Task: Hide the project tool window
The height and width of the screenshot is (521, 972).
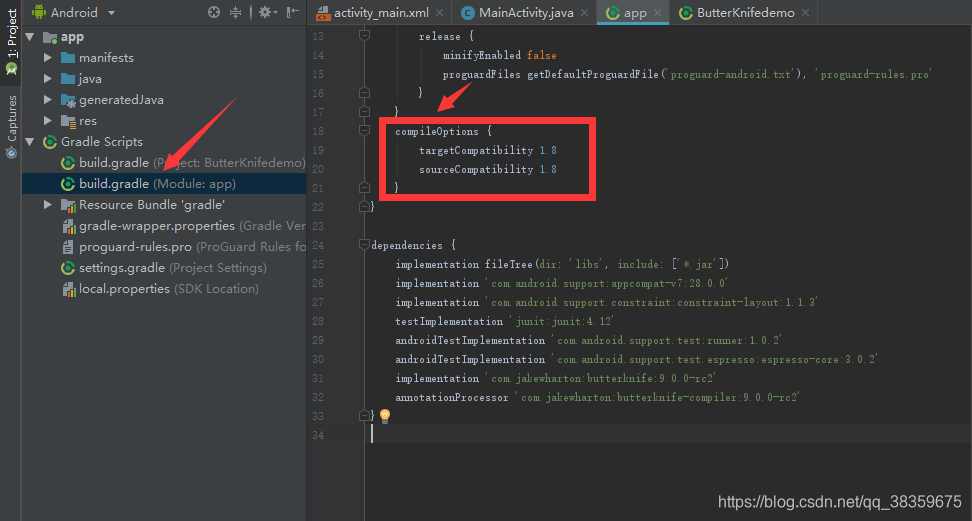Action: pyautogui.click(x=293, y=12)
